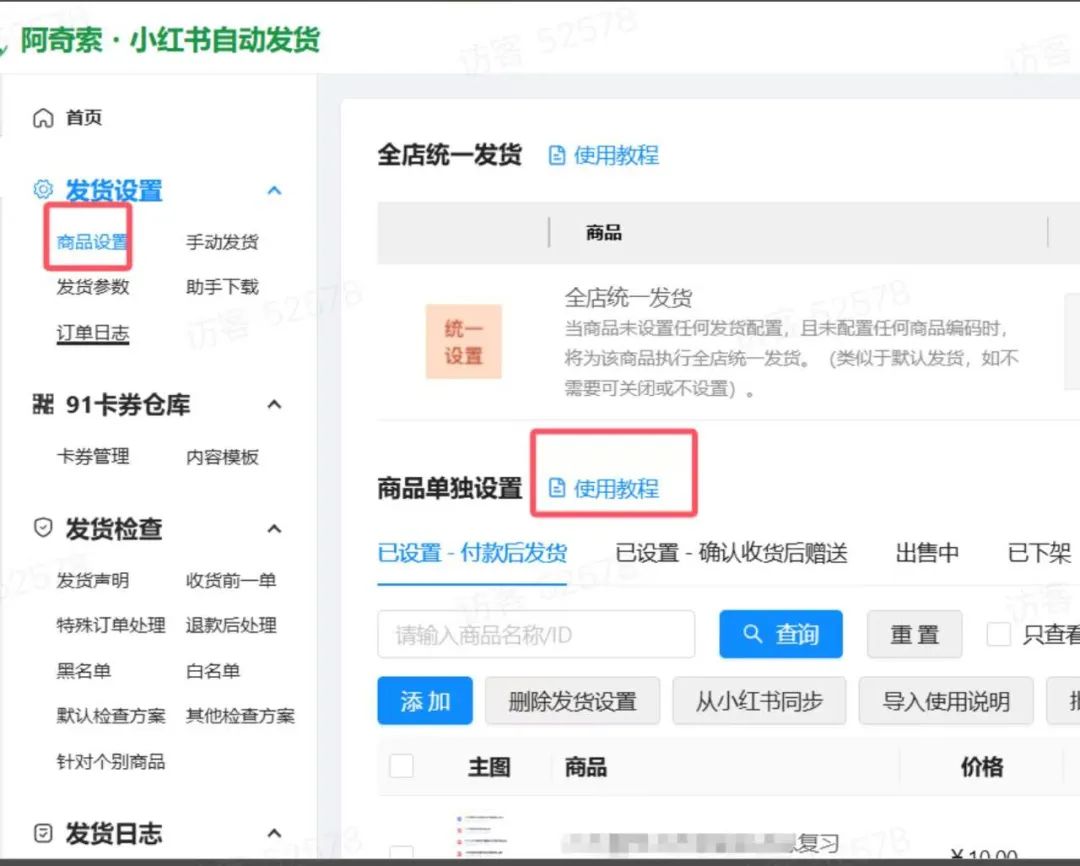Click the blue 添加 button
1080x866 pixels.
point(424,701)
